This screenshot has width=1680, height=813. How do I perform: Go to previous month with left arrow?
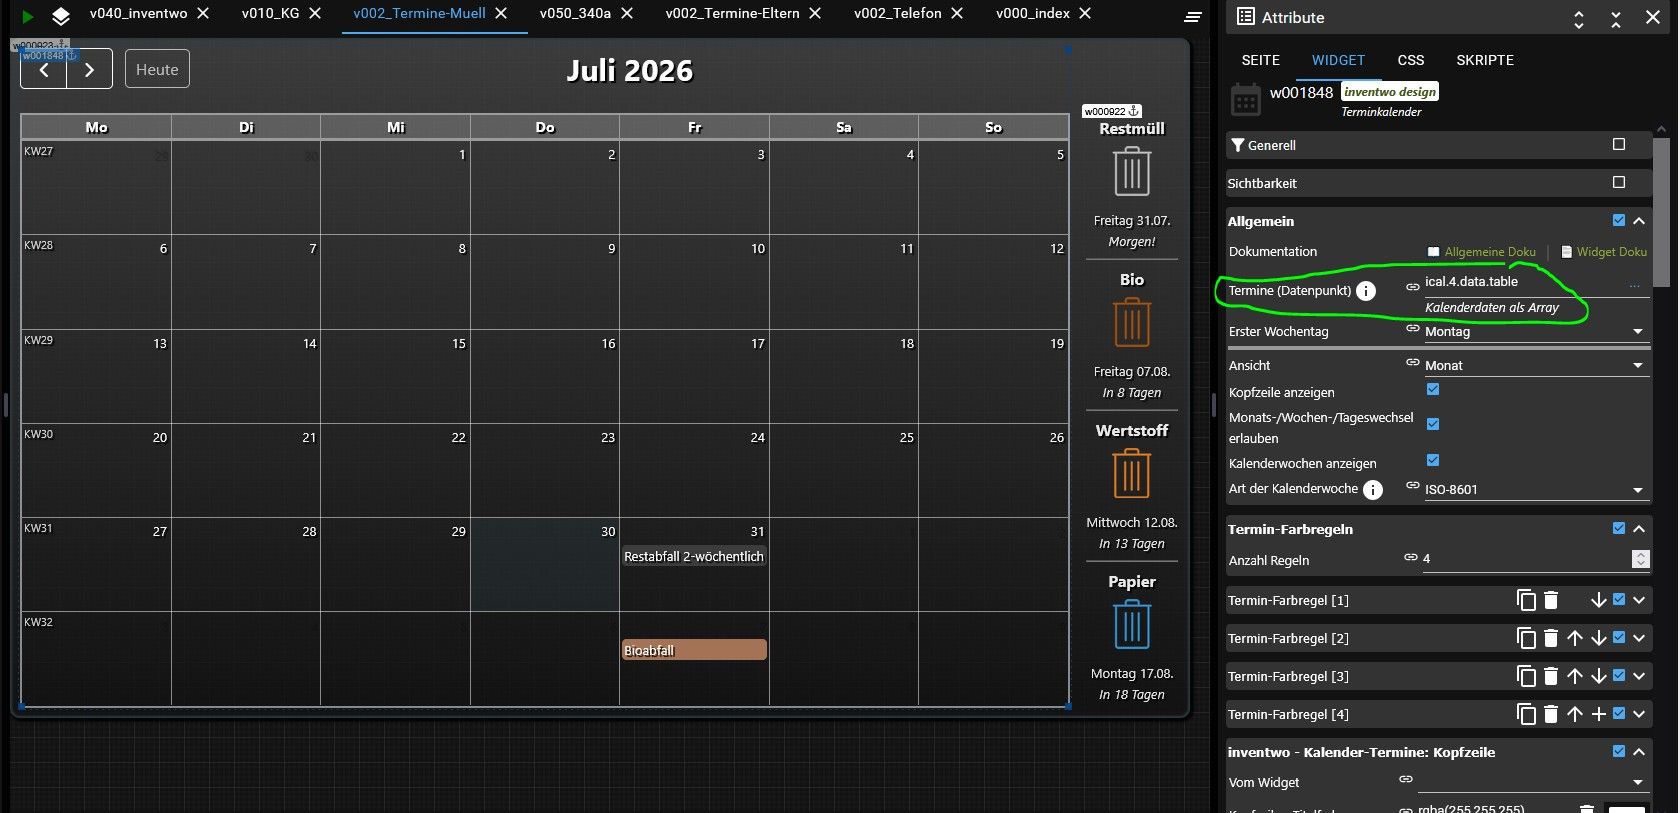click(x=44, y=69)
